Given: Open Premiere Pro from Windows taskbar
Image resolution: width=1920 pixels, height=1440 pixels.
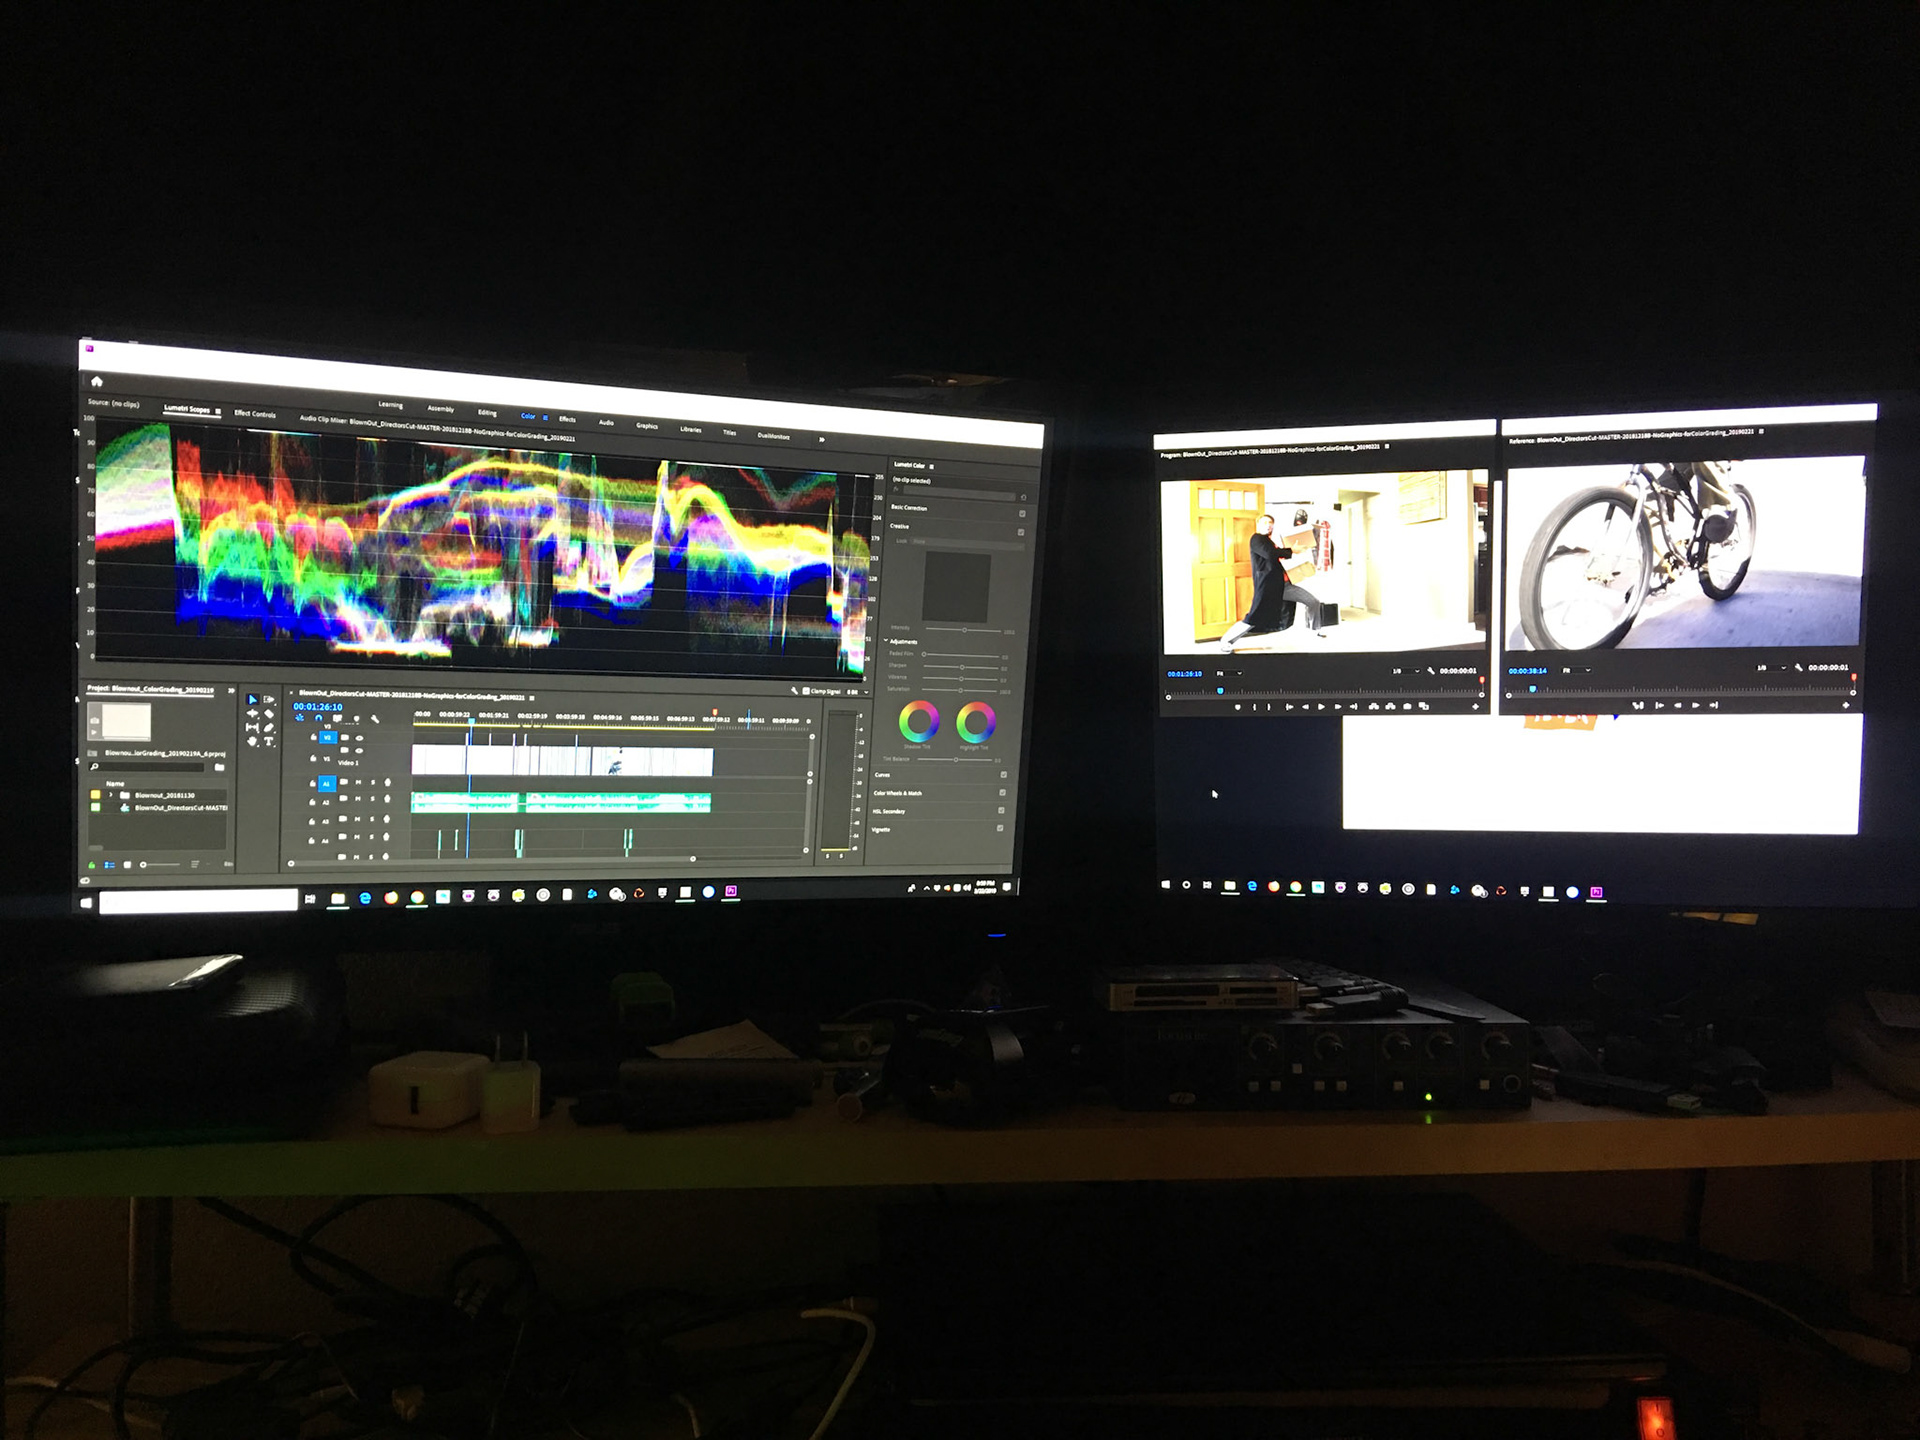Looking at the screenshot, I should (x=731, y=891).
